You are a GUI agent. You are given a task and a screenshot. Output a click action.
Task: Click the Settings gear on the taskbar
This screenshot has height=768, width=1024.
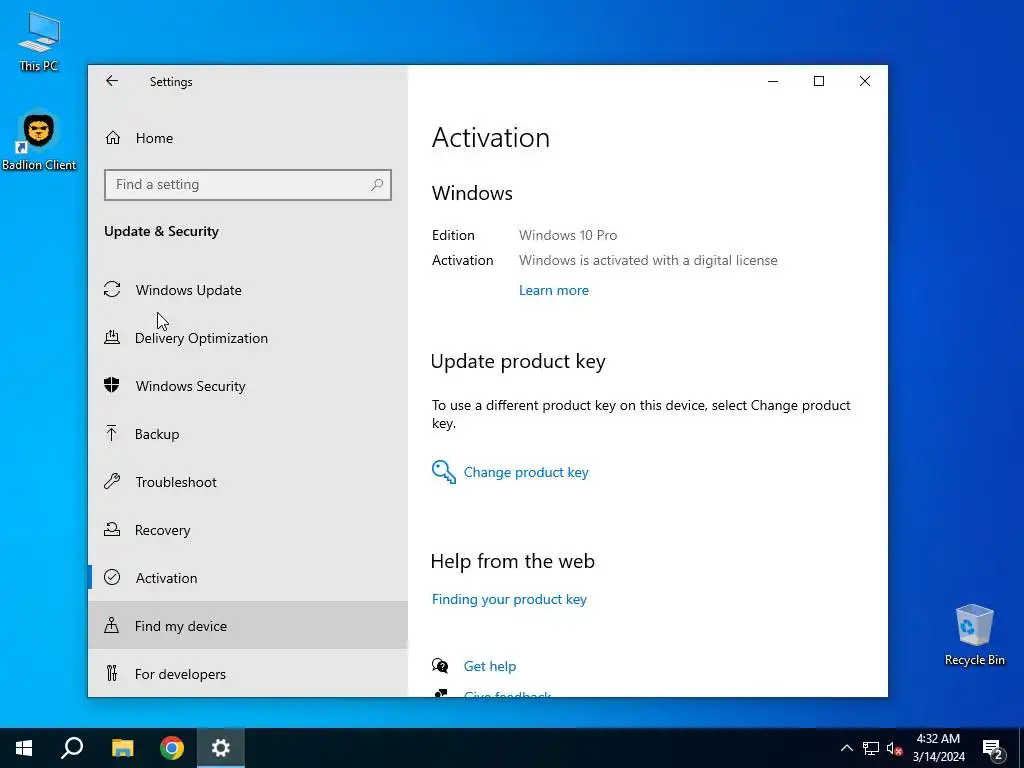221,748
